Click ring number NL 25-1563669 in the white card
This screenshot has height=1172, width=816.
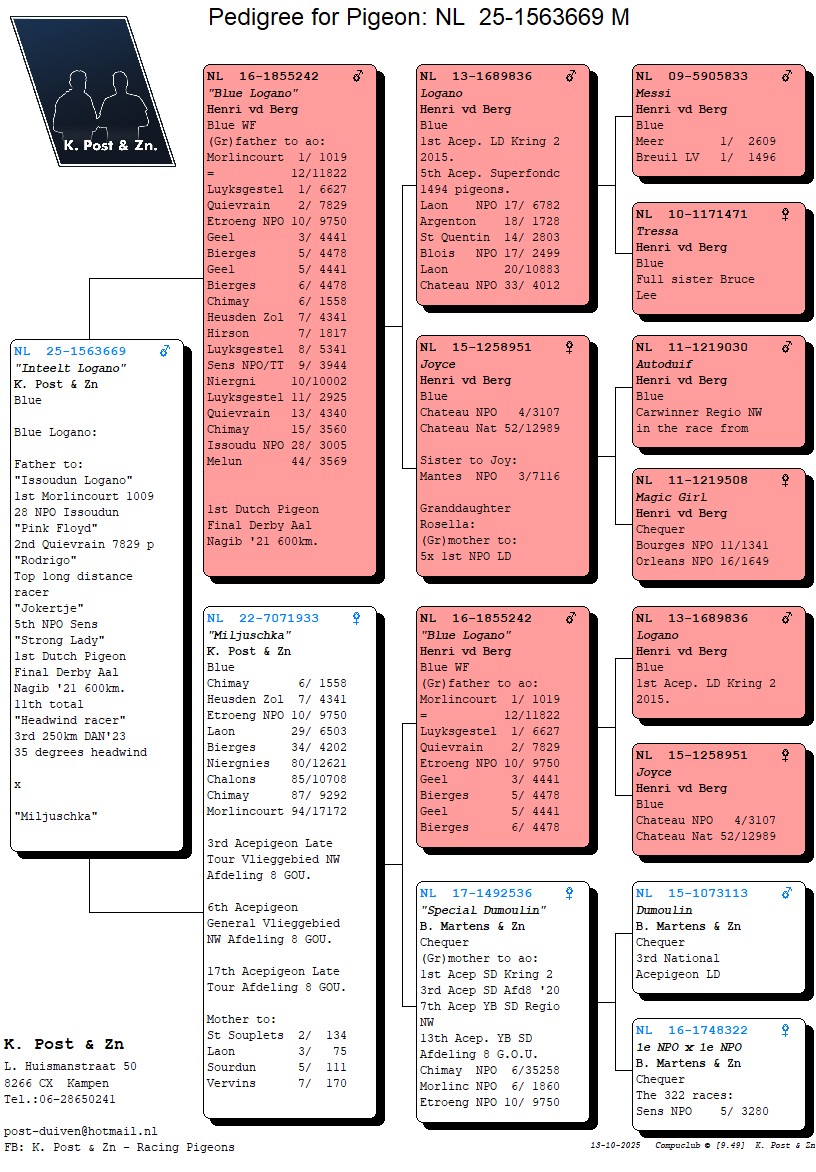[x=70, y=351]
